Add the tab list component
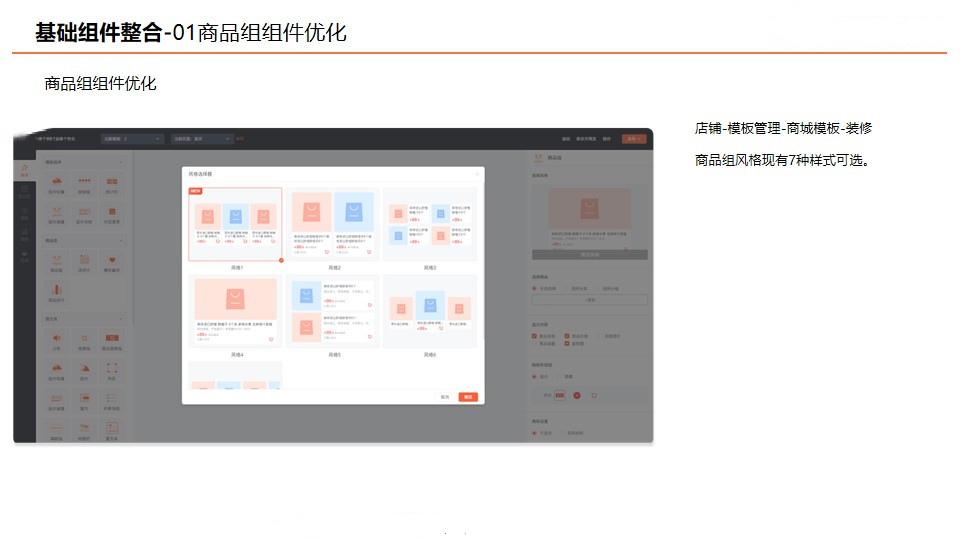This screenshot has height=540, width=960. click(84, 263)
